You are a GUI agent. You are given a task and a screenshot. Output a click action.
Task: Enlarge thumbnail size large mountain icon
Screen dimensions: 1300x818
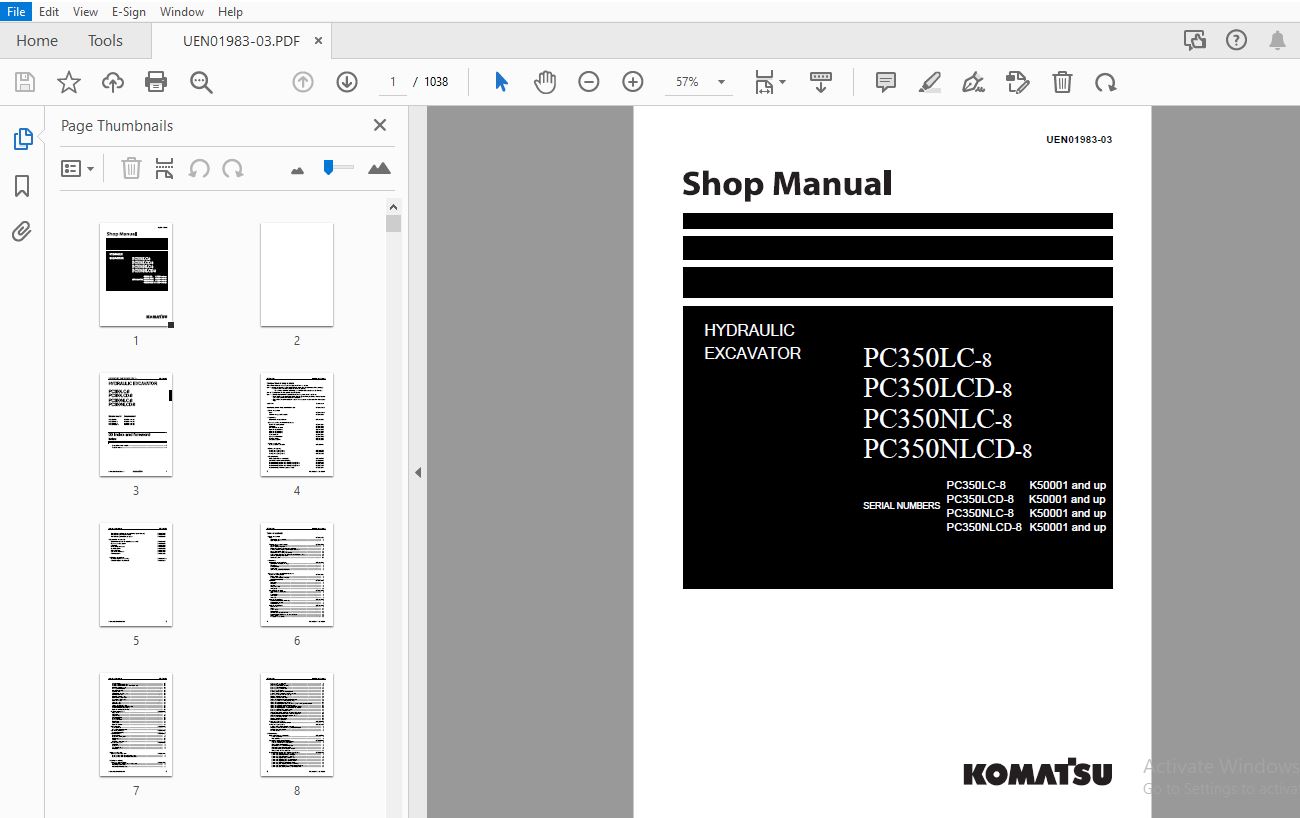(x=379, y=169)
